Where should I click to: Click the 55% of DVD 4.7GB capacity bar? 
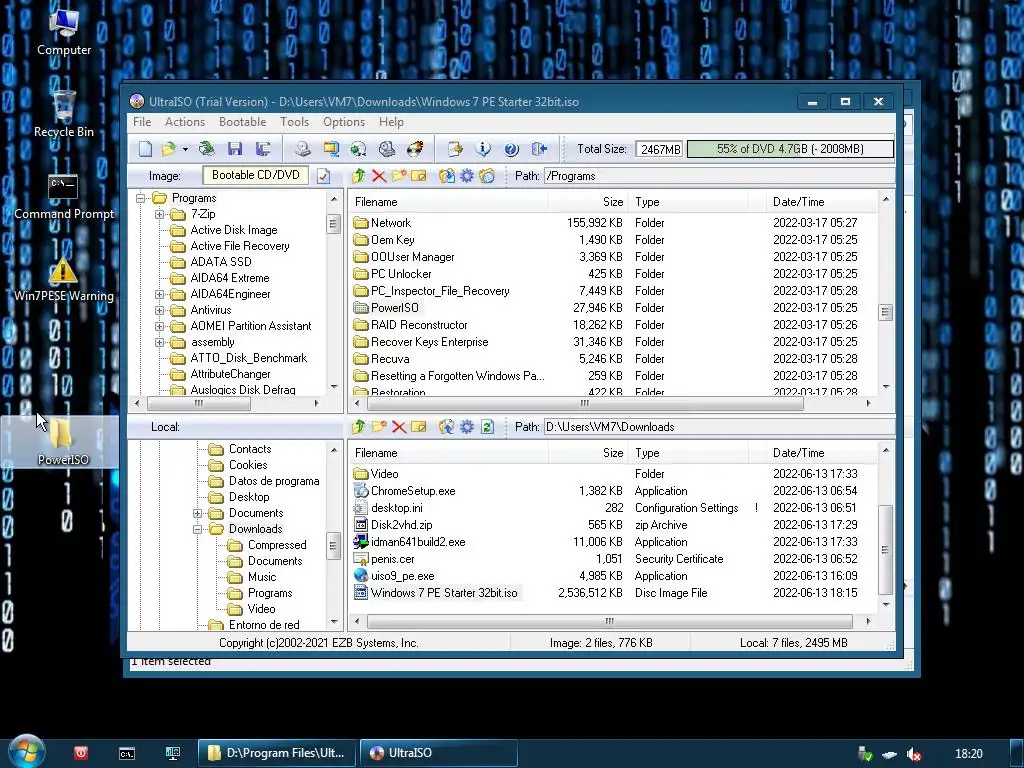pos(790,149)
